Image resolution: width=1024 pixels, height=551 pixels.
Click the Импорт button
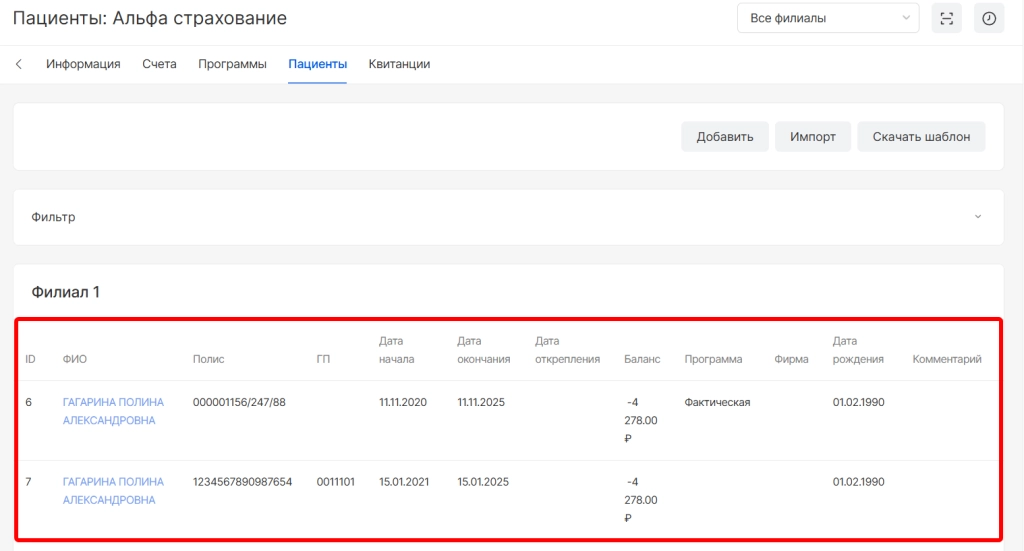(x=812, y=137)
